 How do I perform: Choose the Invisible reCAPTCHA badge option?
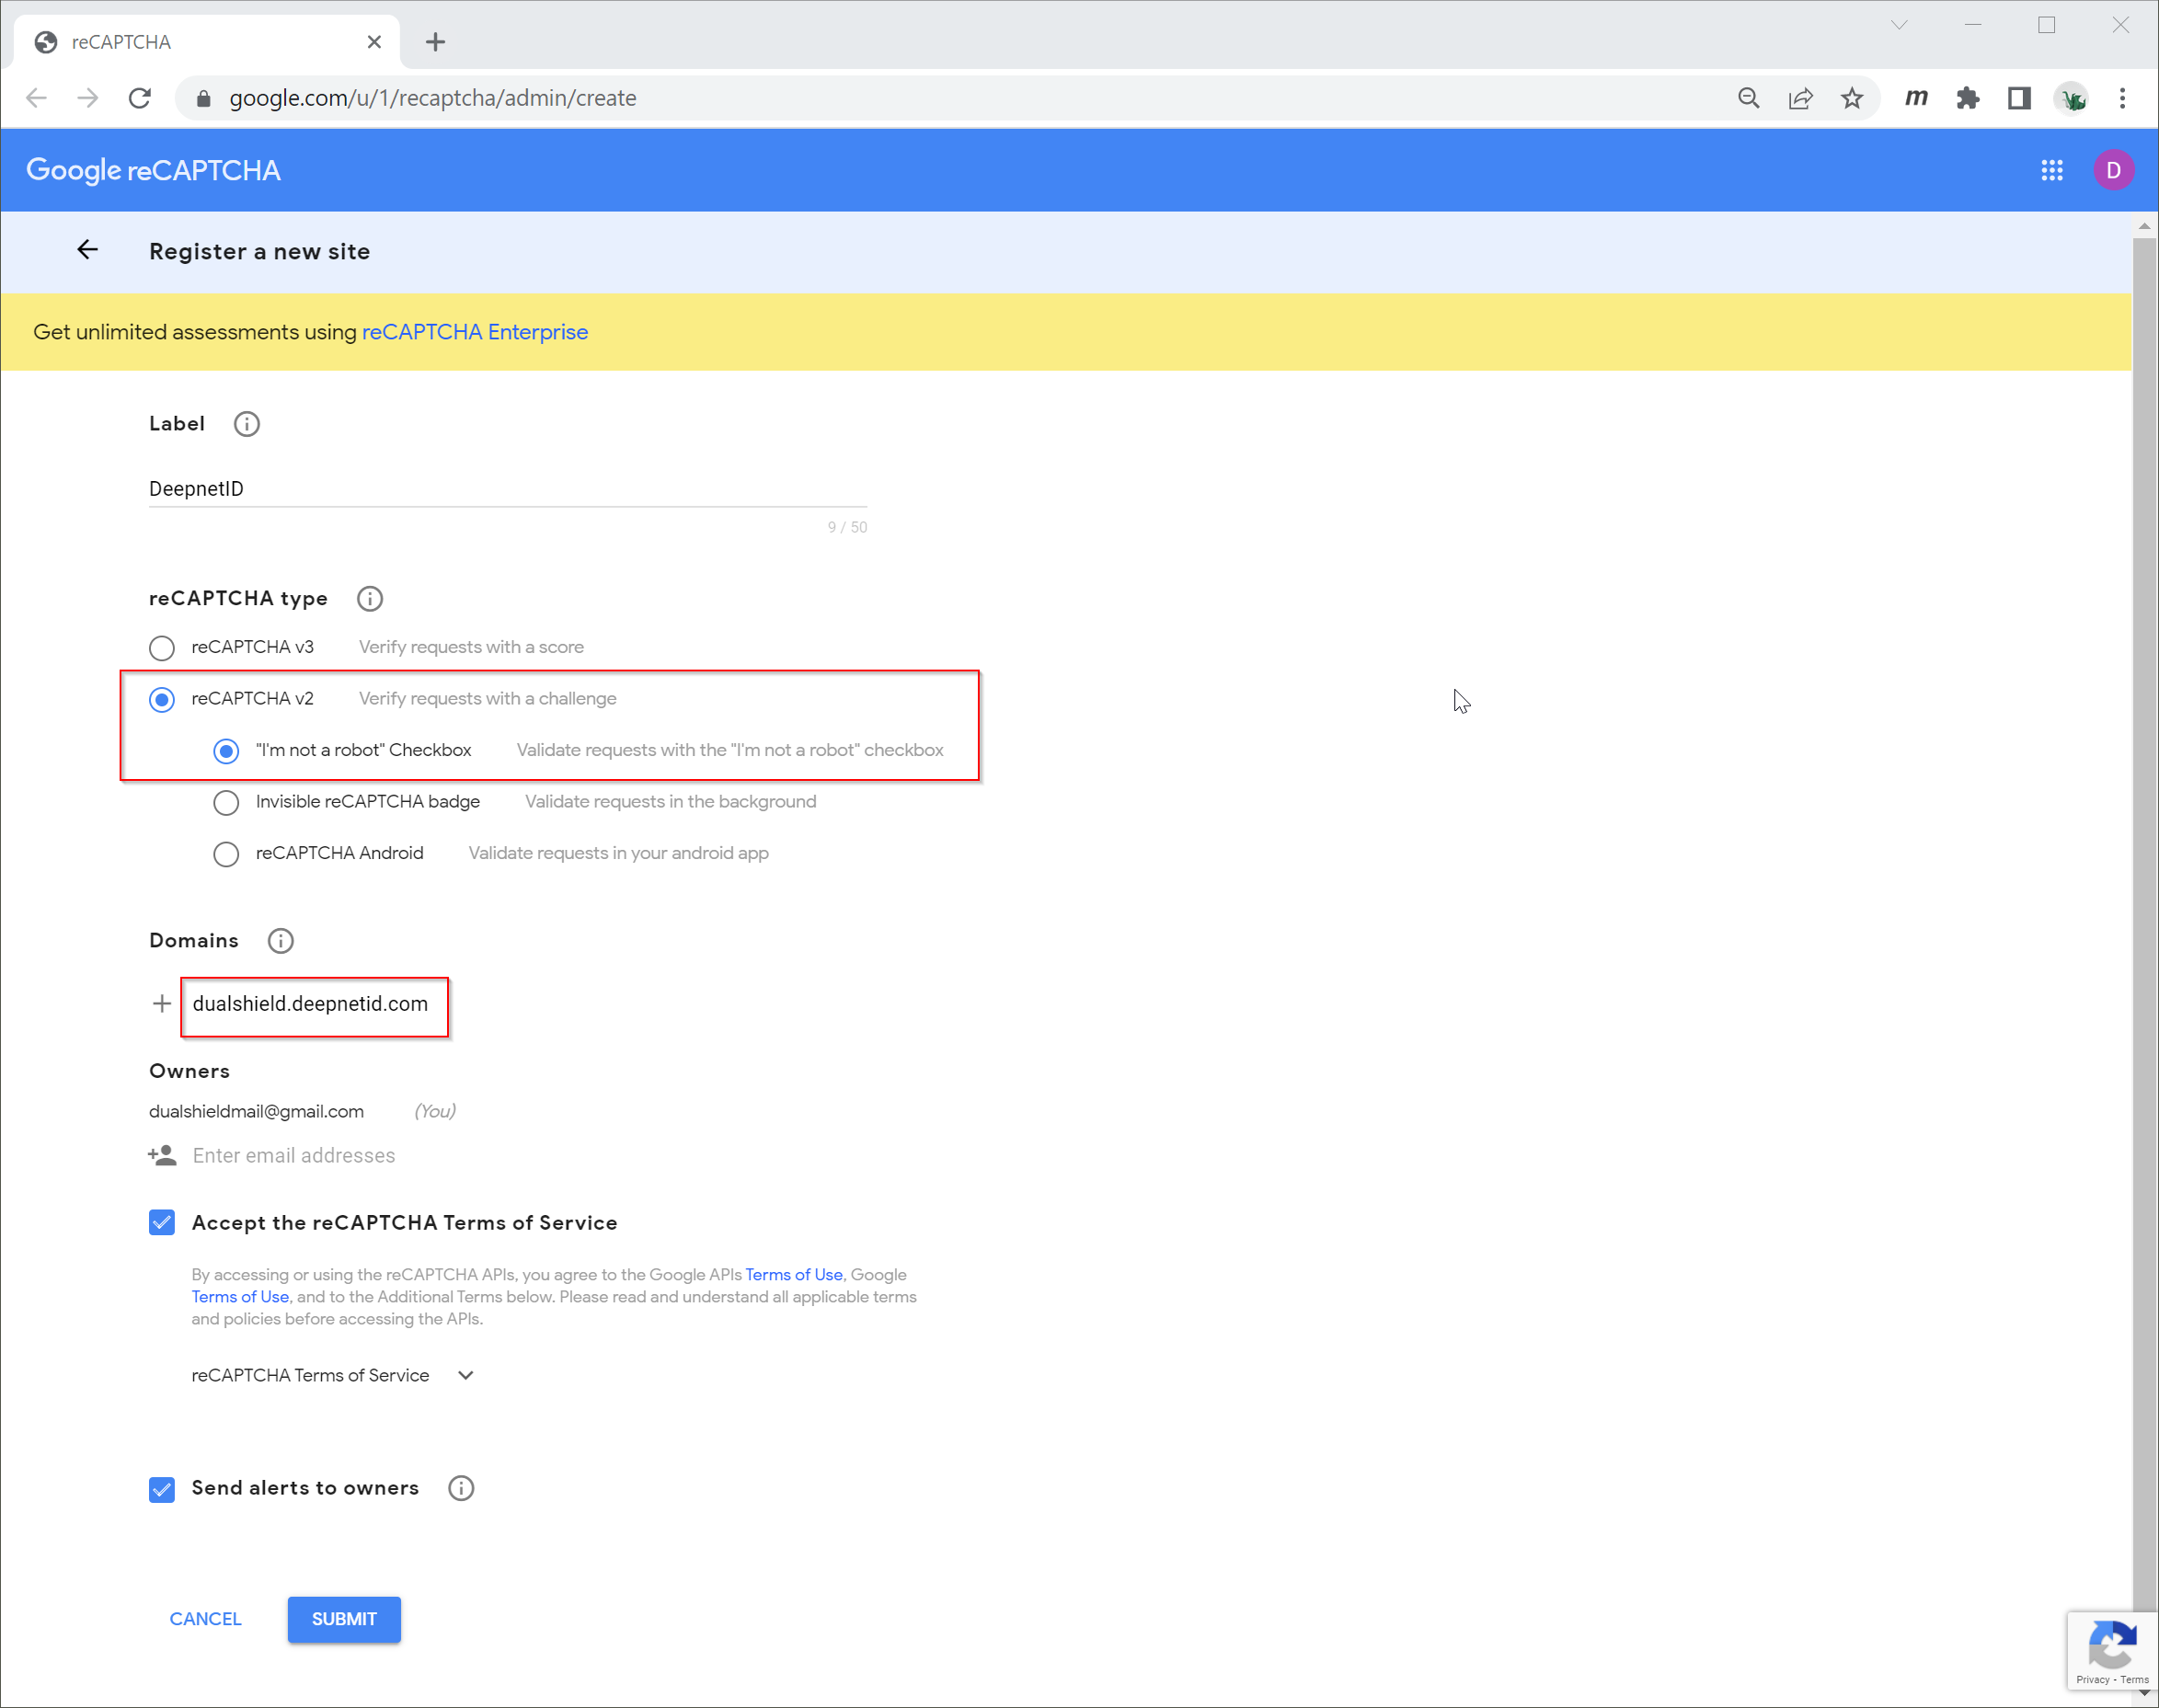click(226, 802)
